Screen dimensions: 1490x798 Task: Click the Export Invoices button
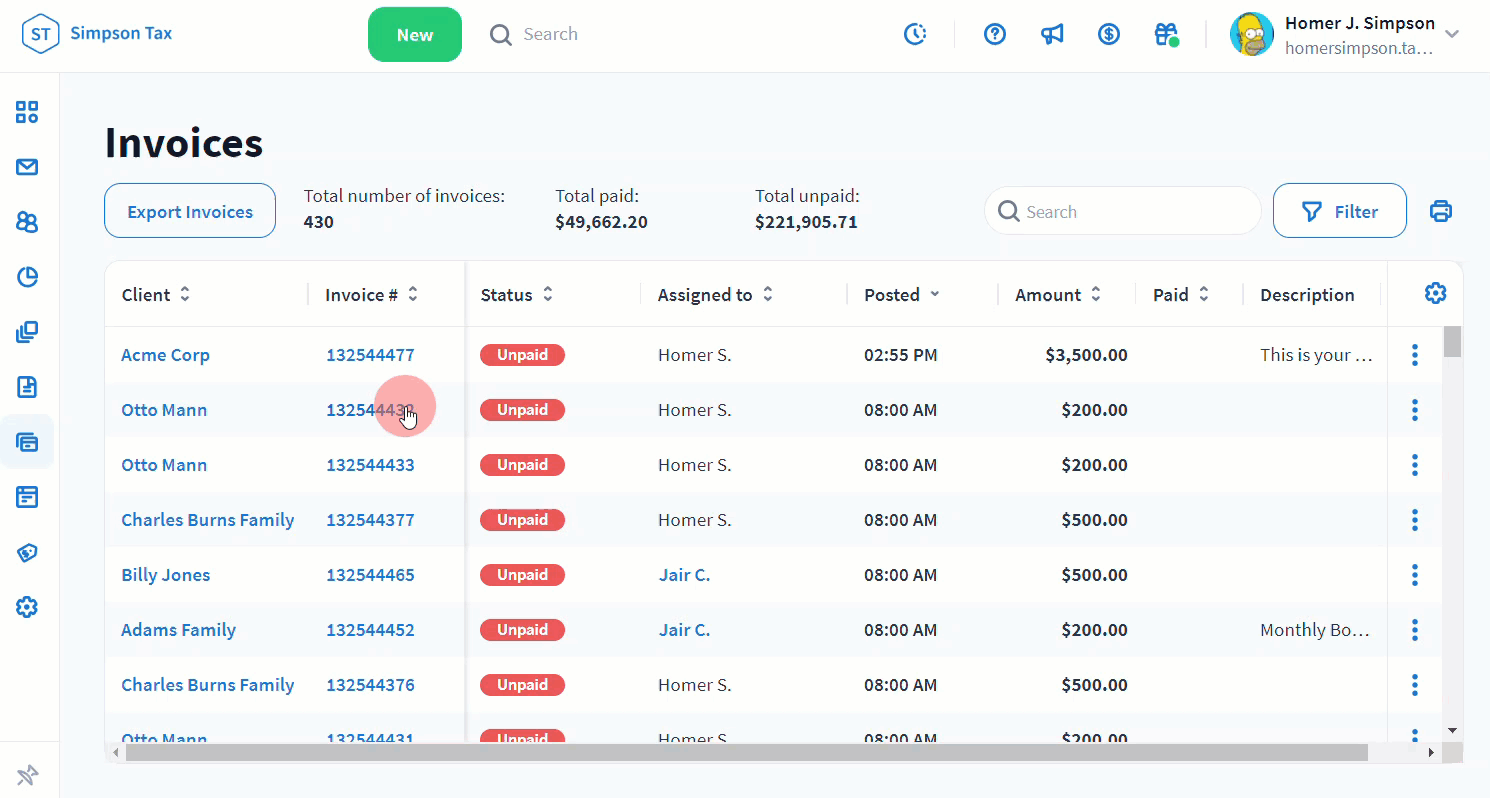[x=190, y=211]
